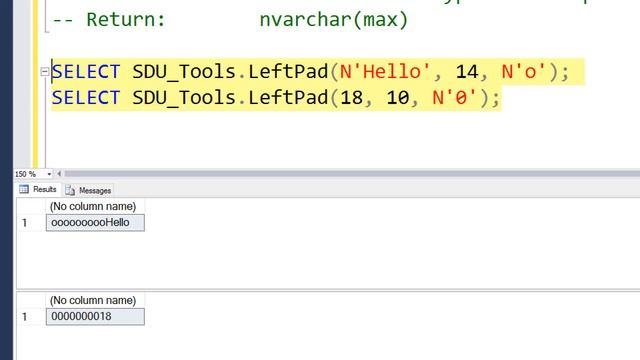
Task: Click the Messages tab icon
Action: tap(70, 190)
